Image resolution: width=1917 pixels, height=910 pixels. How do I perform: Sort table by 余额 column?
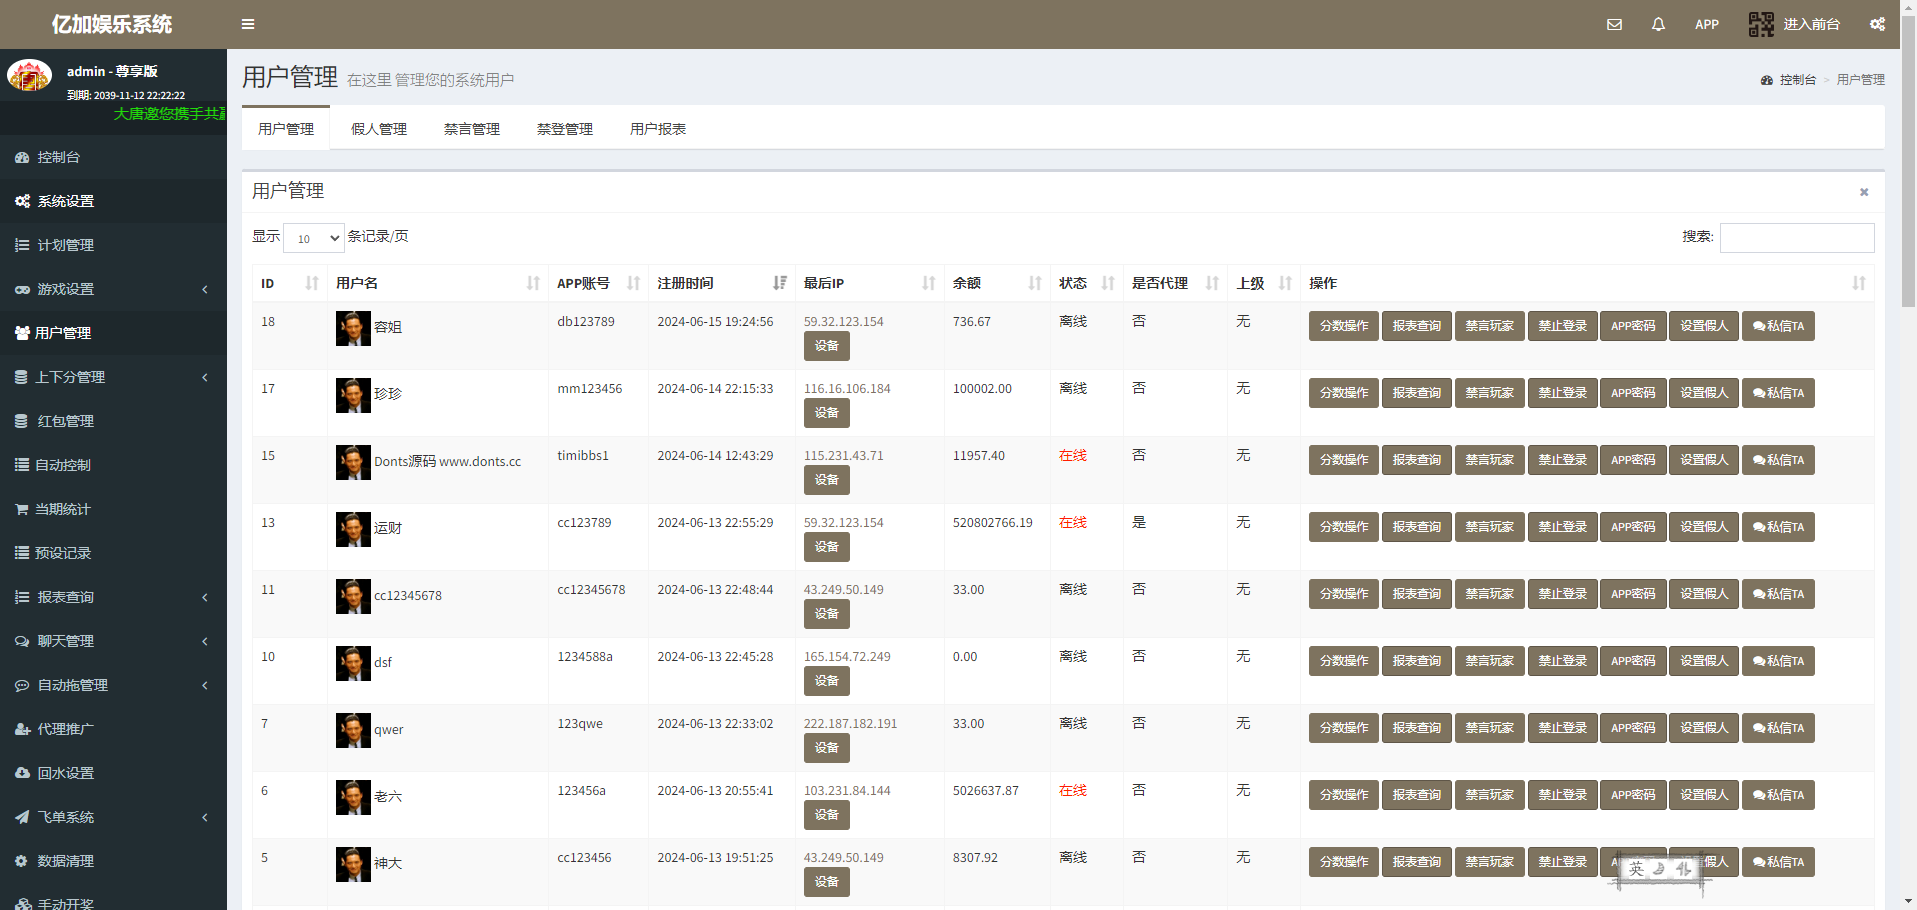(x=1034, y=283)
